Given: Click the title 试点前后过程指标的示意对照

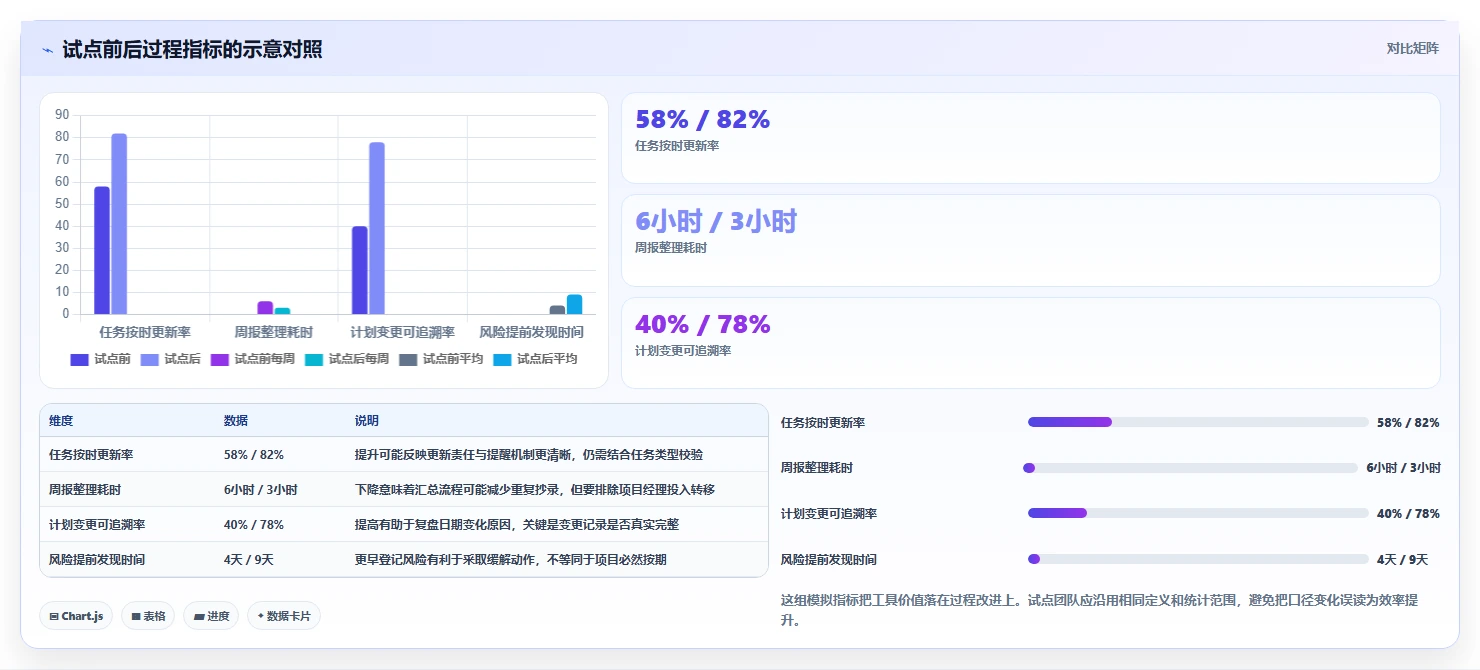Looking at the screenshot, I should (192, 49).
